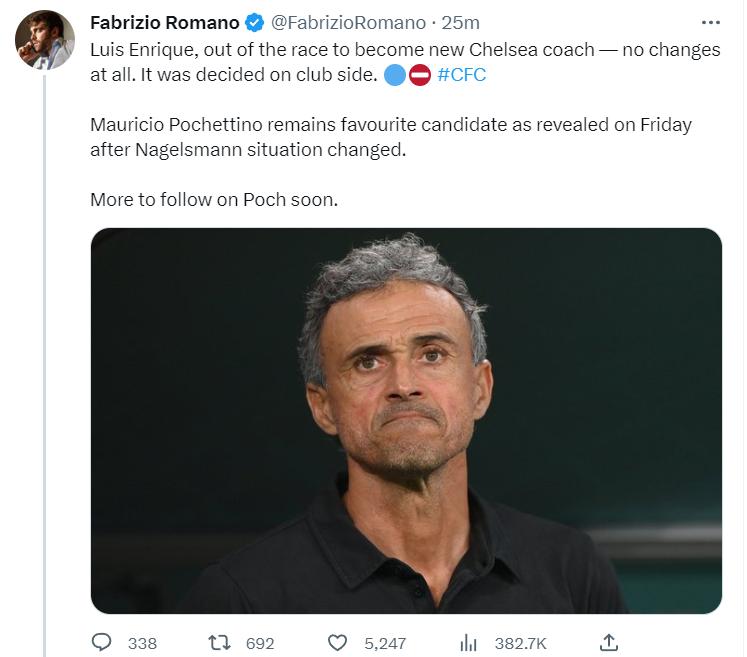The image size is (747, 657).
Task: Like the tweet with heart icon
Action: pyautogui.click(x=337, y=643)
